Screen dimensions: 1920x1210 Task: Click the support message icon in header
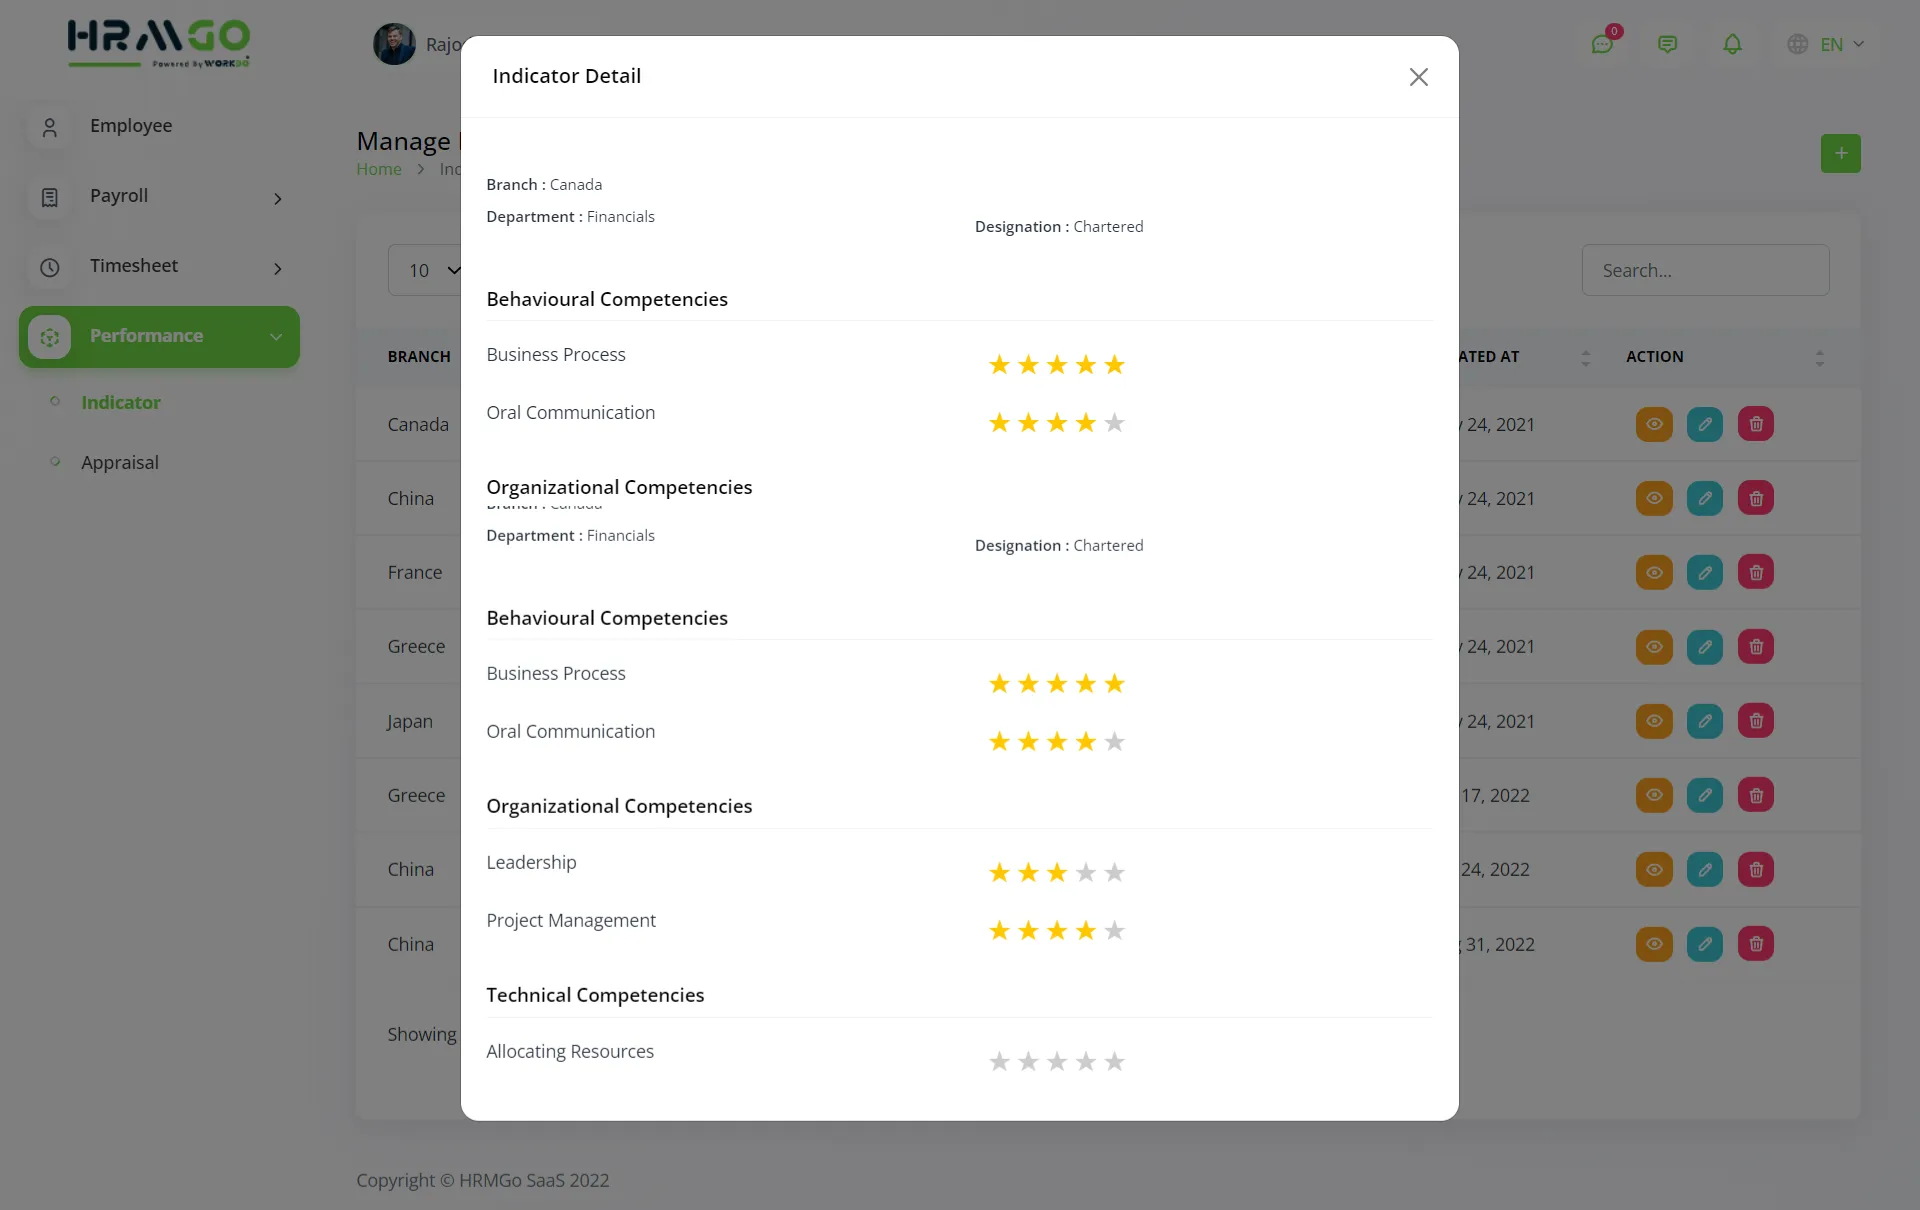[1667, 44]
